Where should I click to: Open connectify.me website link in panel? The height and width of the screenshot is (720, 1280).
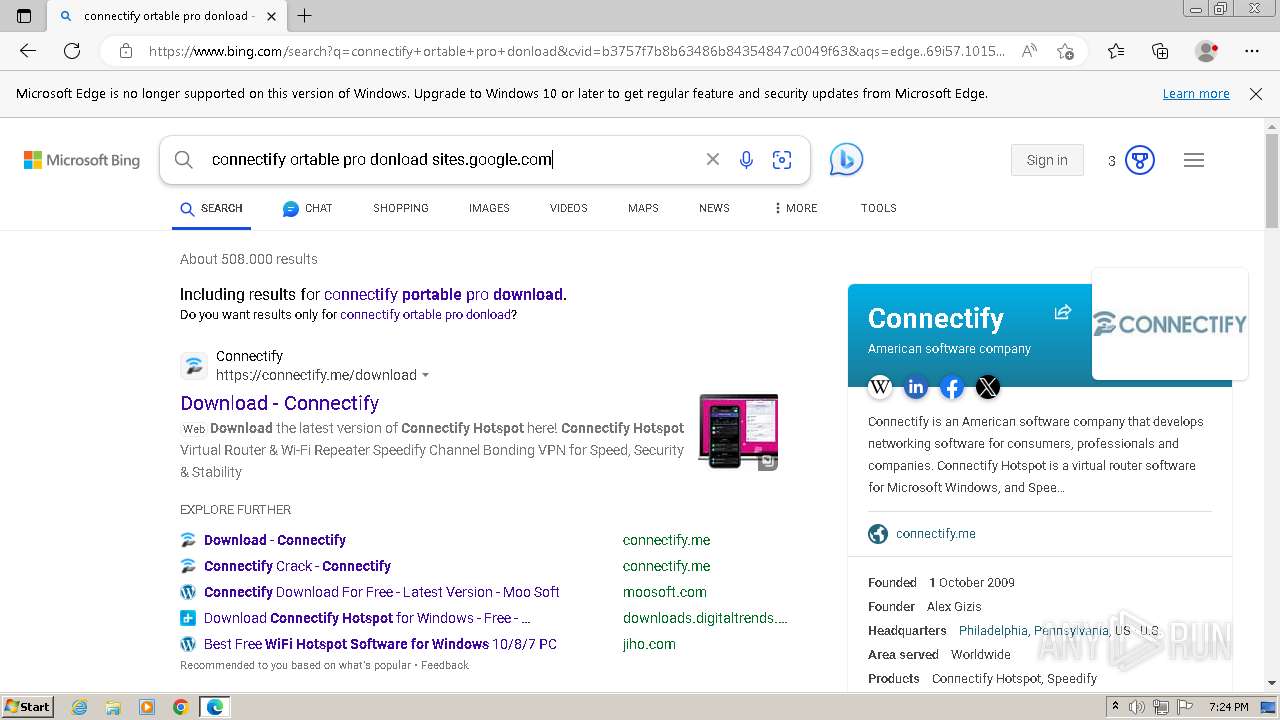pos(936,534)
